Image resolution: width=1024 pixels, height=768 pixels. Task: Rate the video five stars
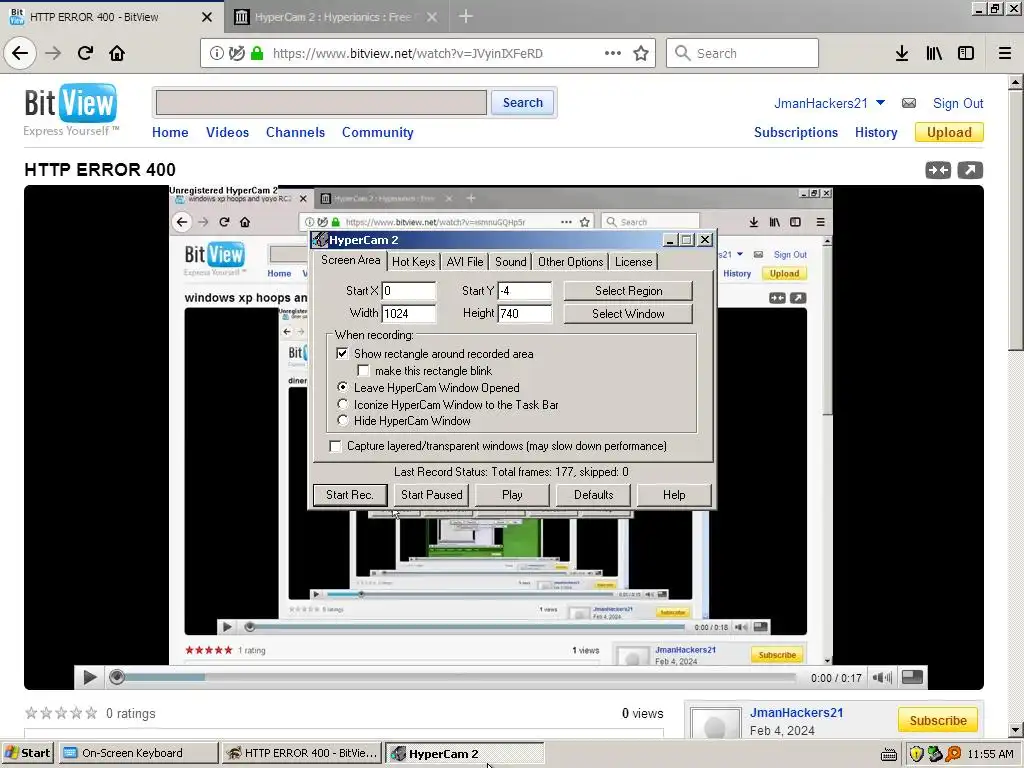tap(91, 713)
